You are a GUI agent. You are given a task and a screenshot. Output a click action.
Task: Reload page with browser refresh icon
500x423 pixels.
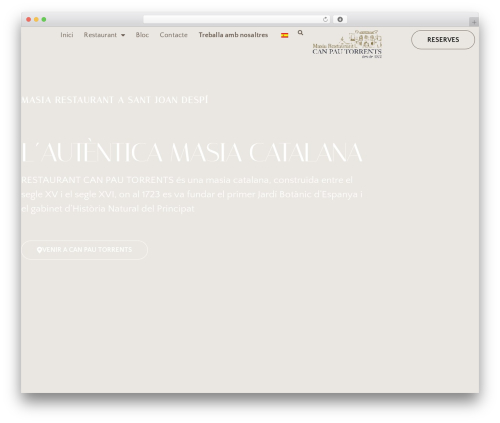[325, 20]
